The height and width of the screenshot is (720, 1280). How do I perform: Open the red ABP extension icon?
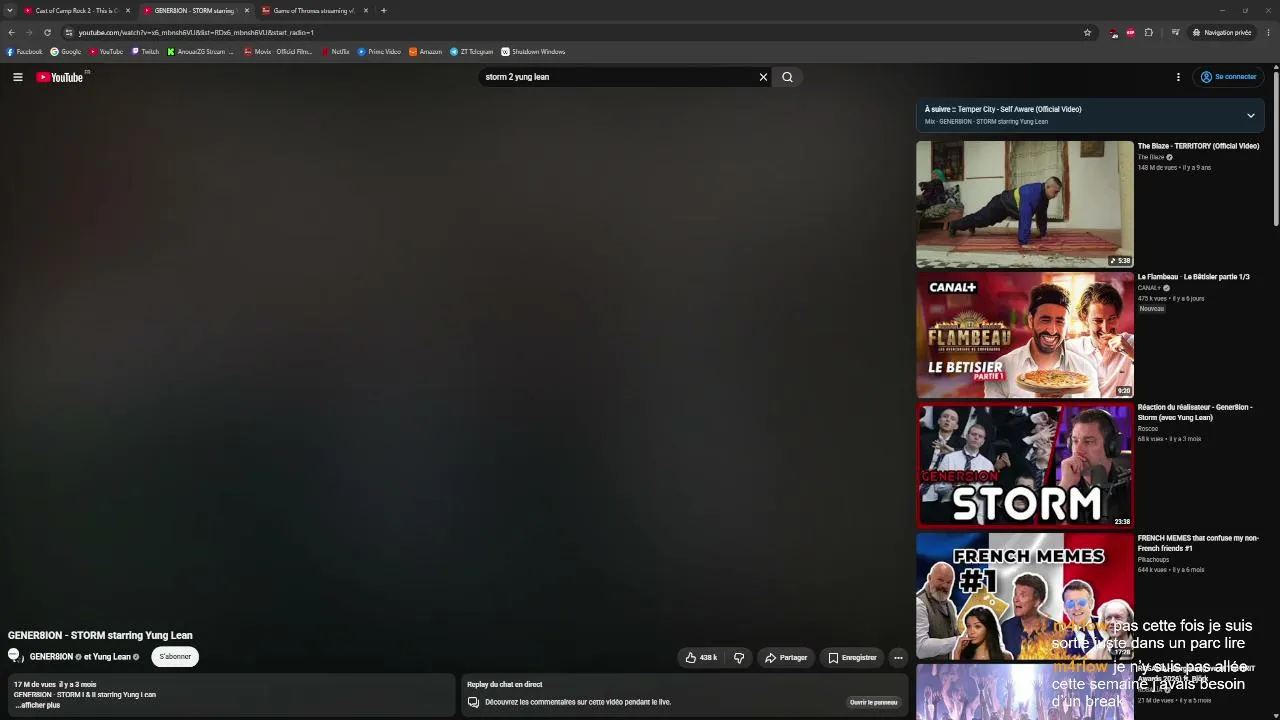click(1131, 32)
